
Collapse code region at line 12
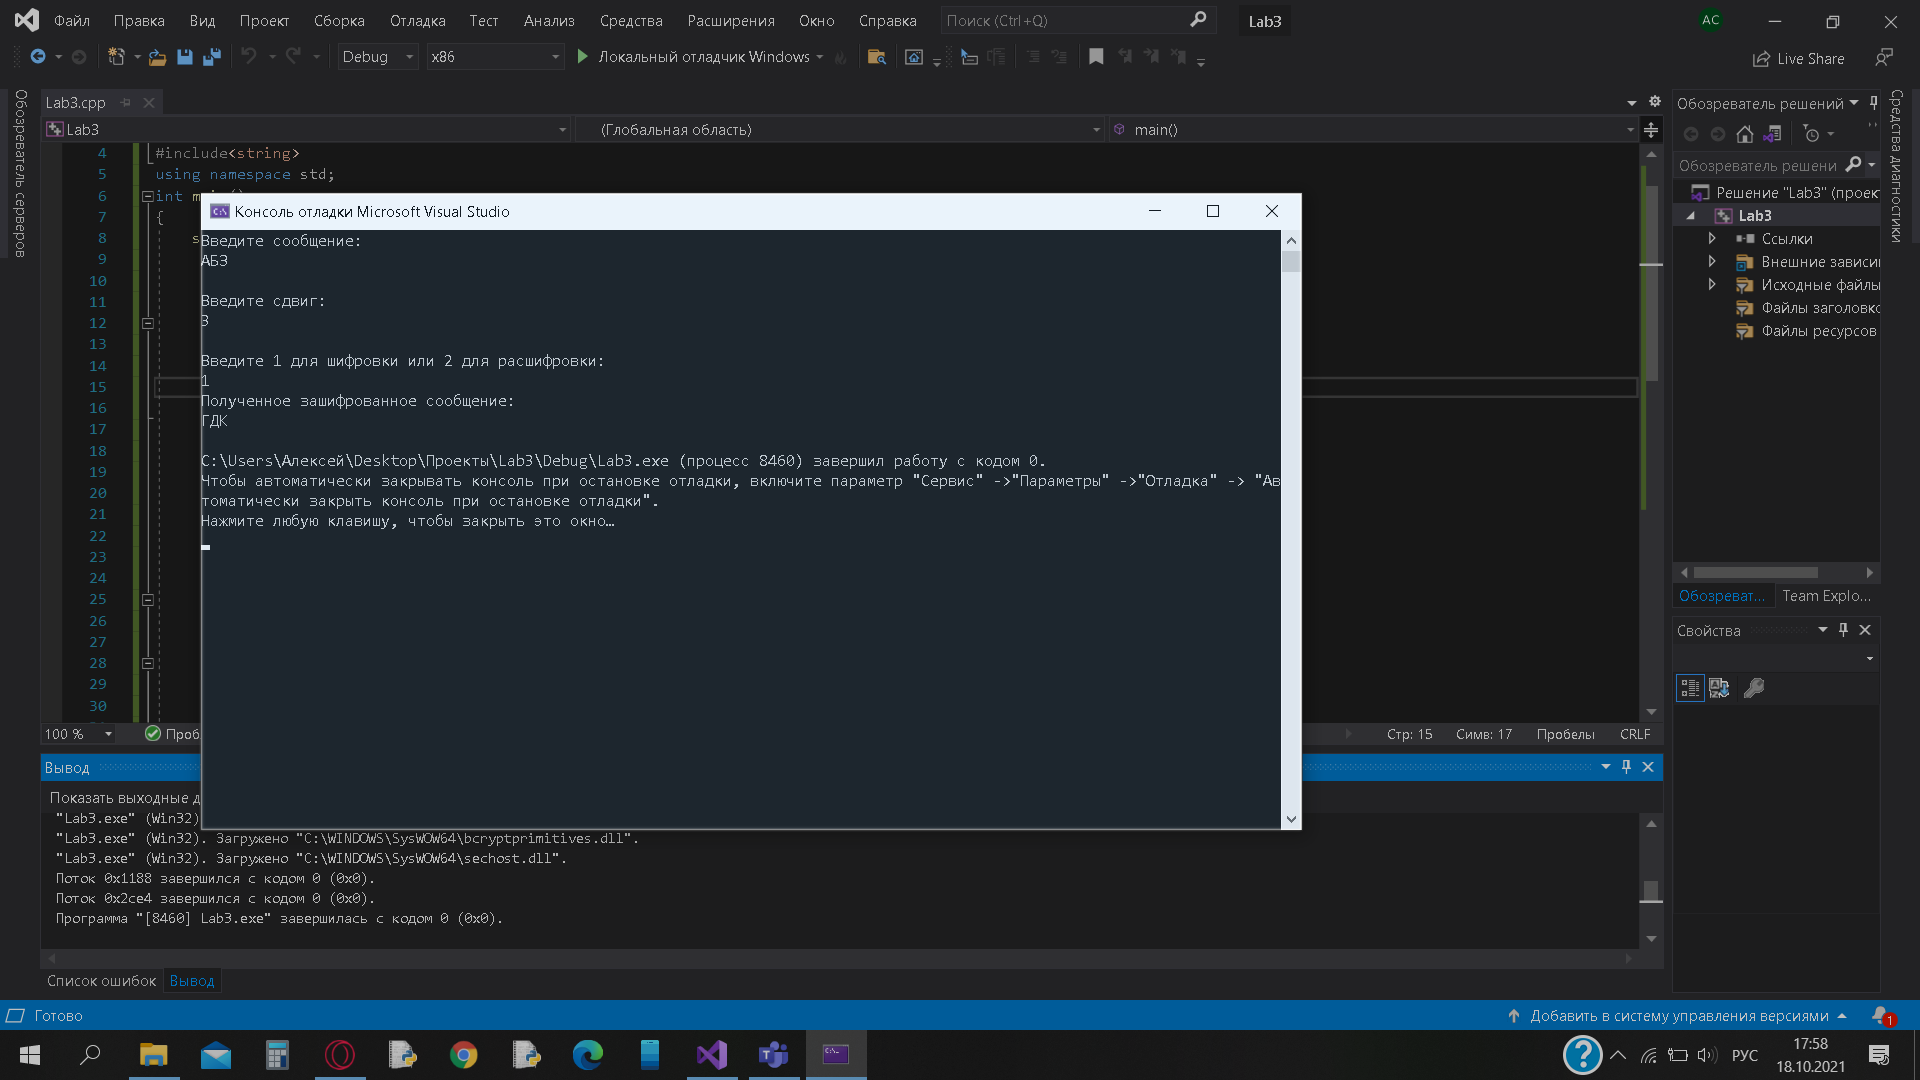[148, 323]
